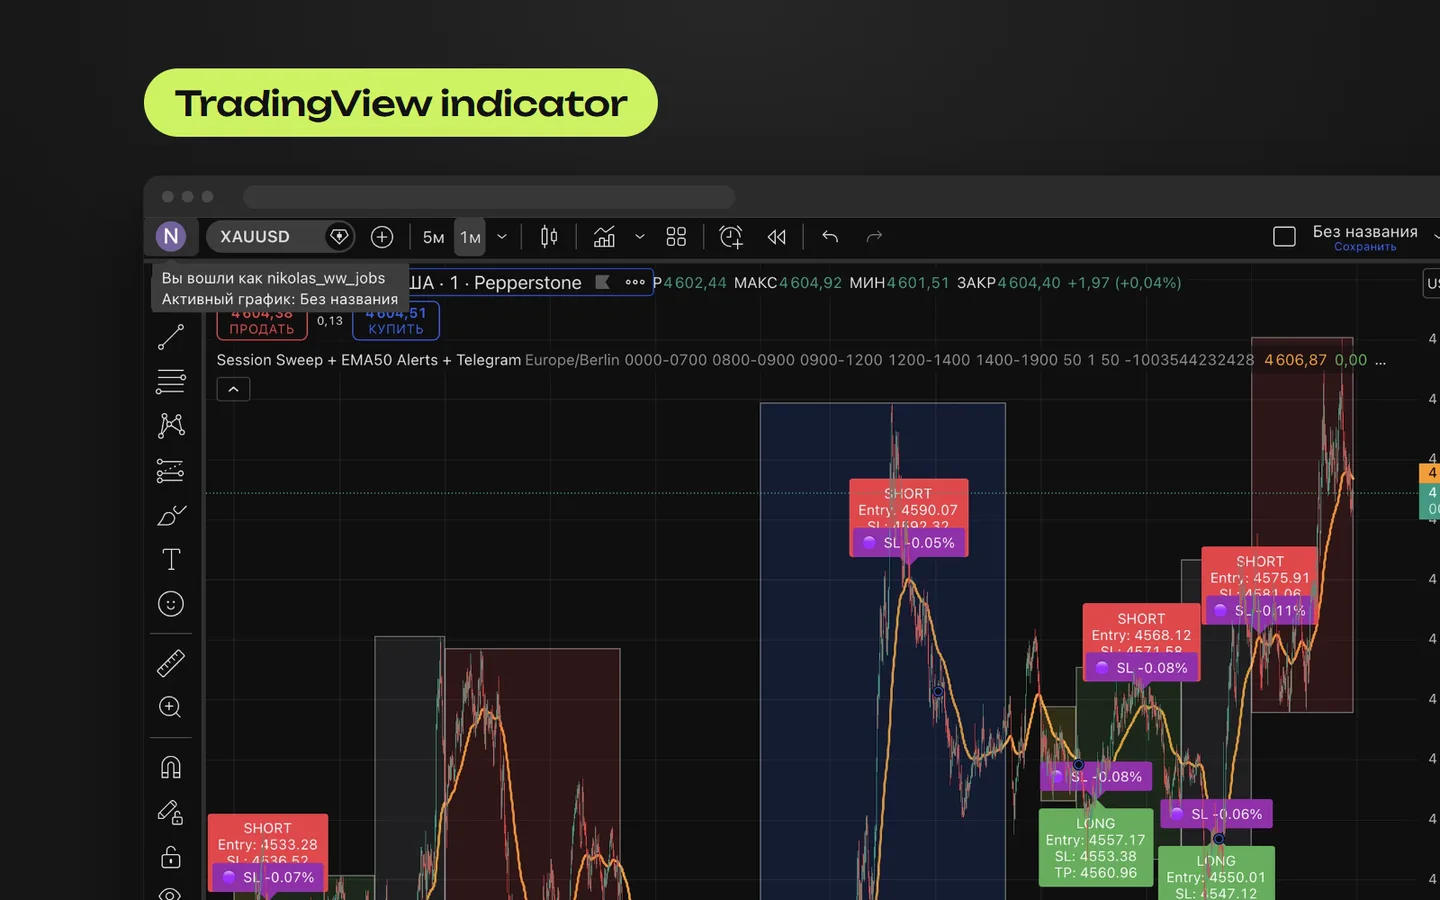Toggle magnet mode on the sidebar
The image size is (1440, 900).
click(x=171, y=767)
